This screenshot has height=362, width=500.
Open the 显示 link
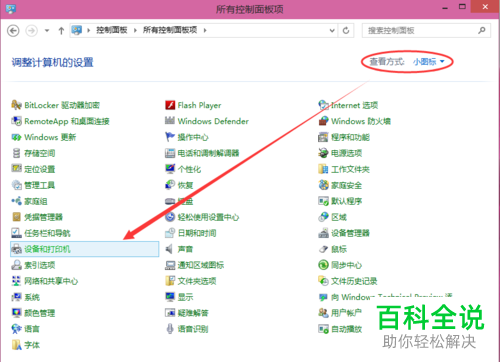coord(185,297)
